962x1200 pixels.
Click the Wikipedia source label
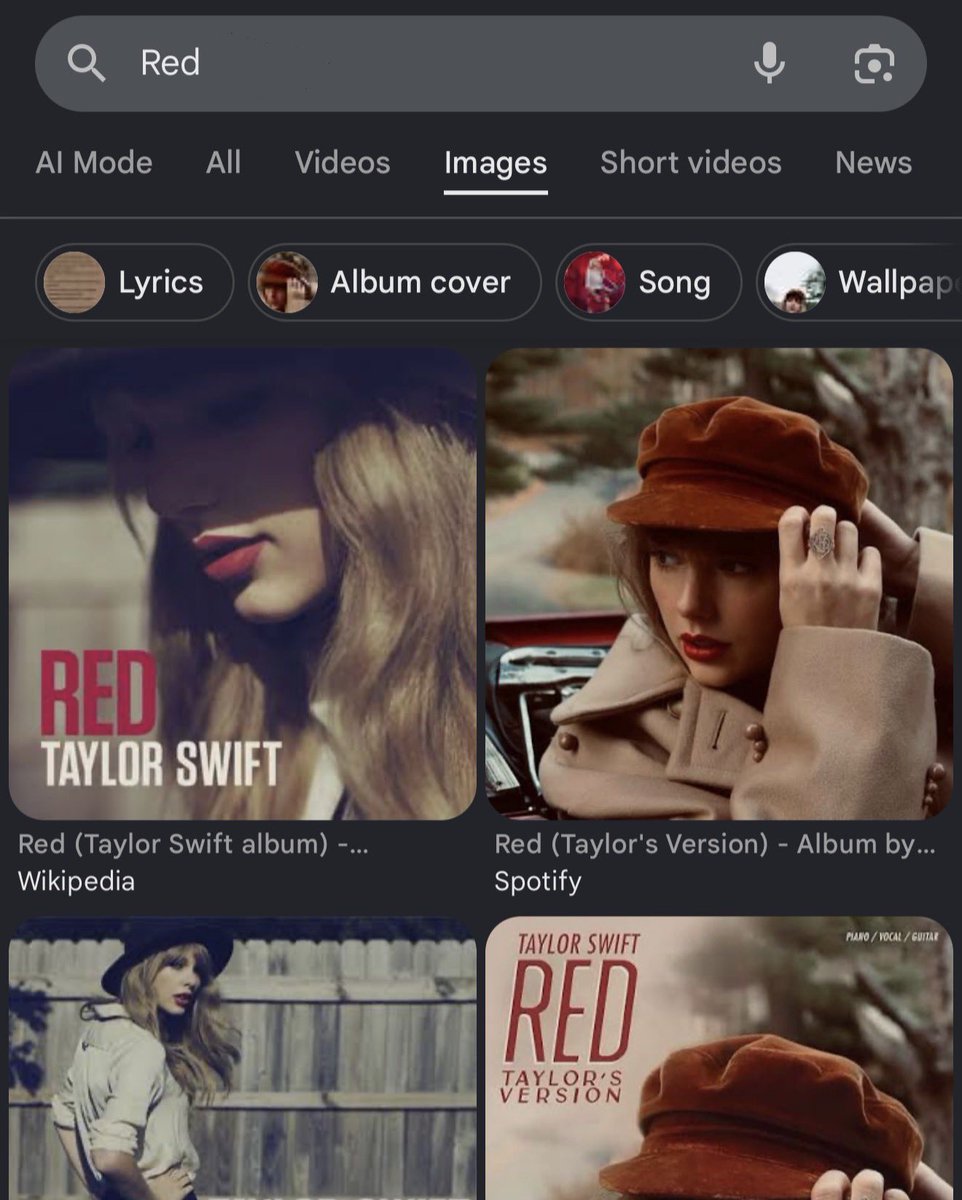pyautogui.click(x=76, y=881)
